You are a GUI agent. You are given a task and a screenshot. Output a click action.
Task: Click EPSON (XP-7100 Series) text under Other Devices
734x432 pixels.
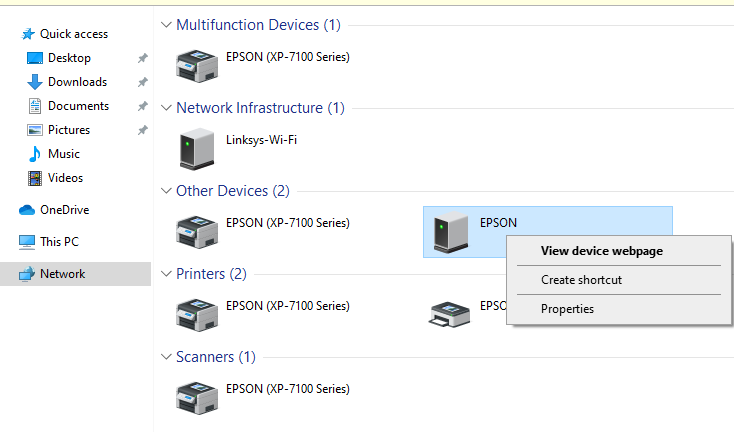click(x=288, y=223)
